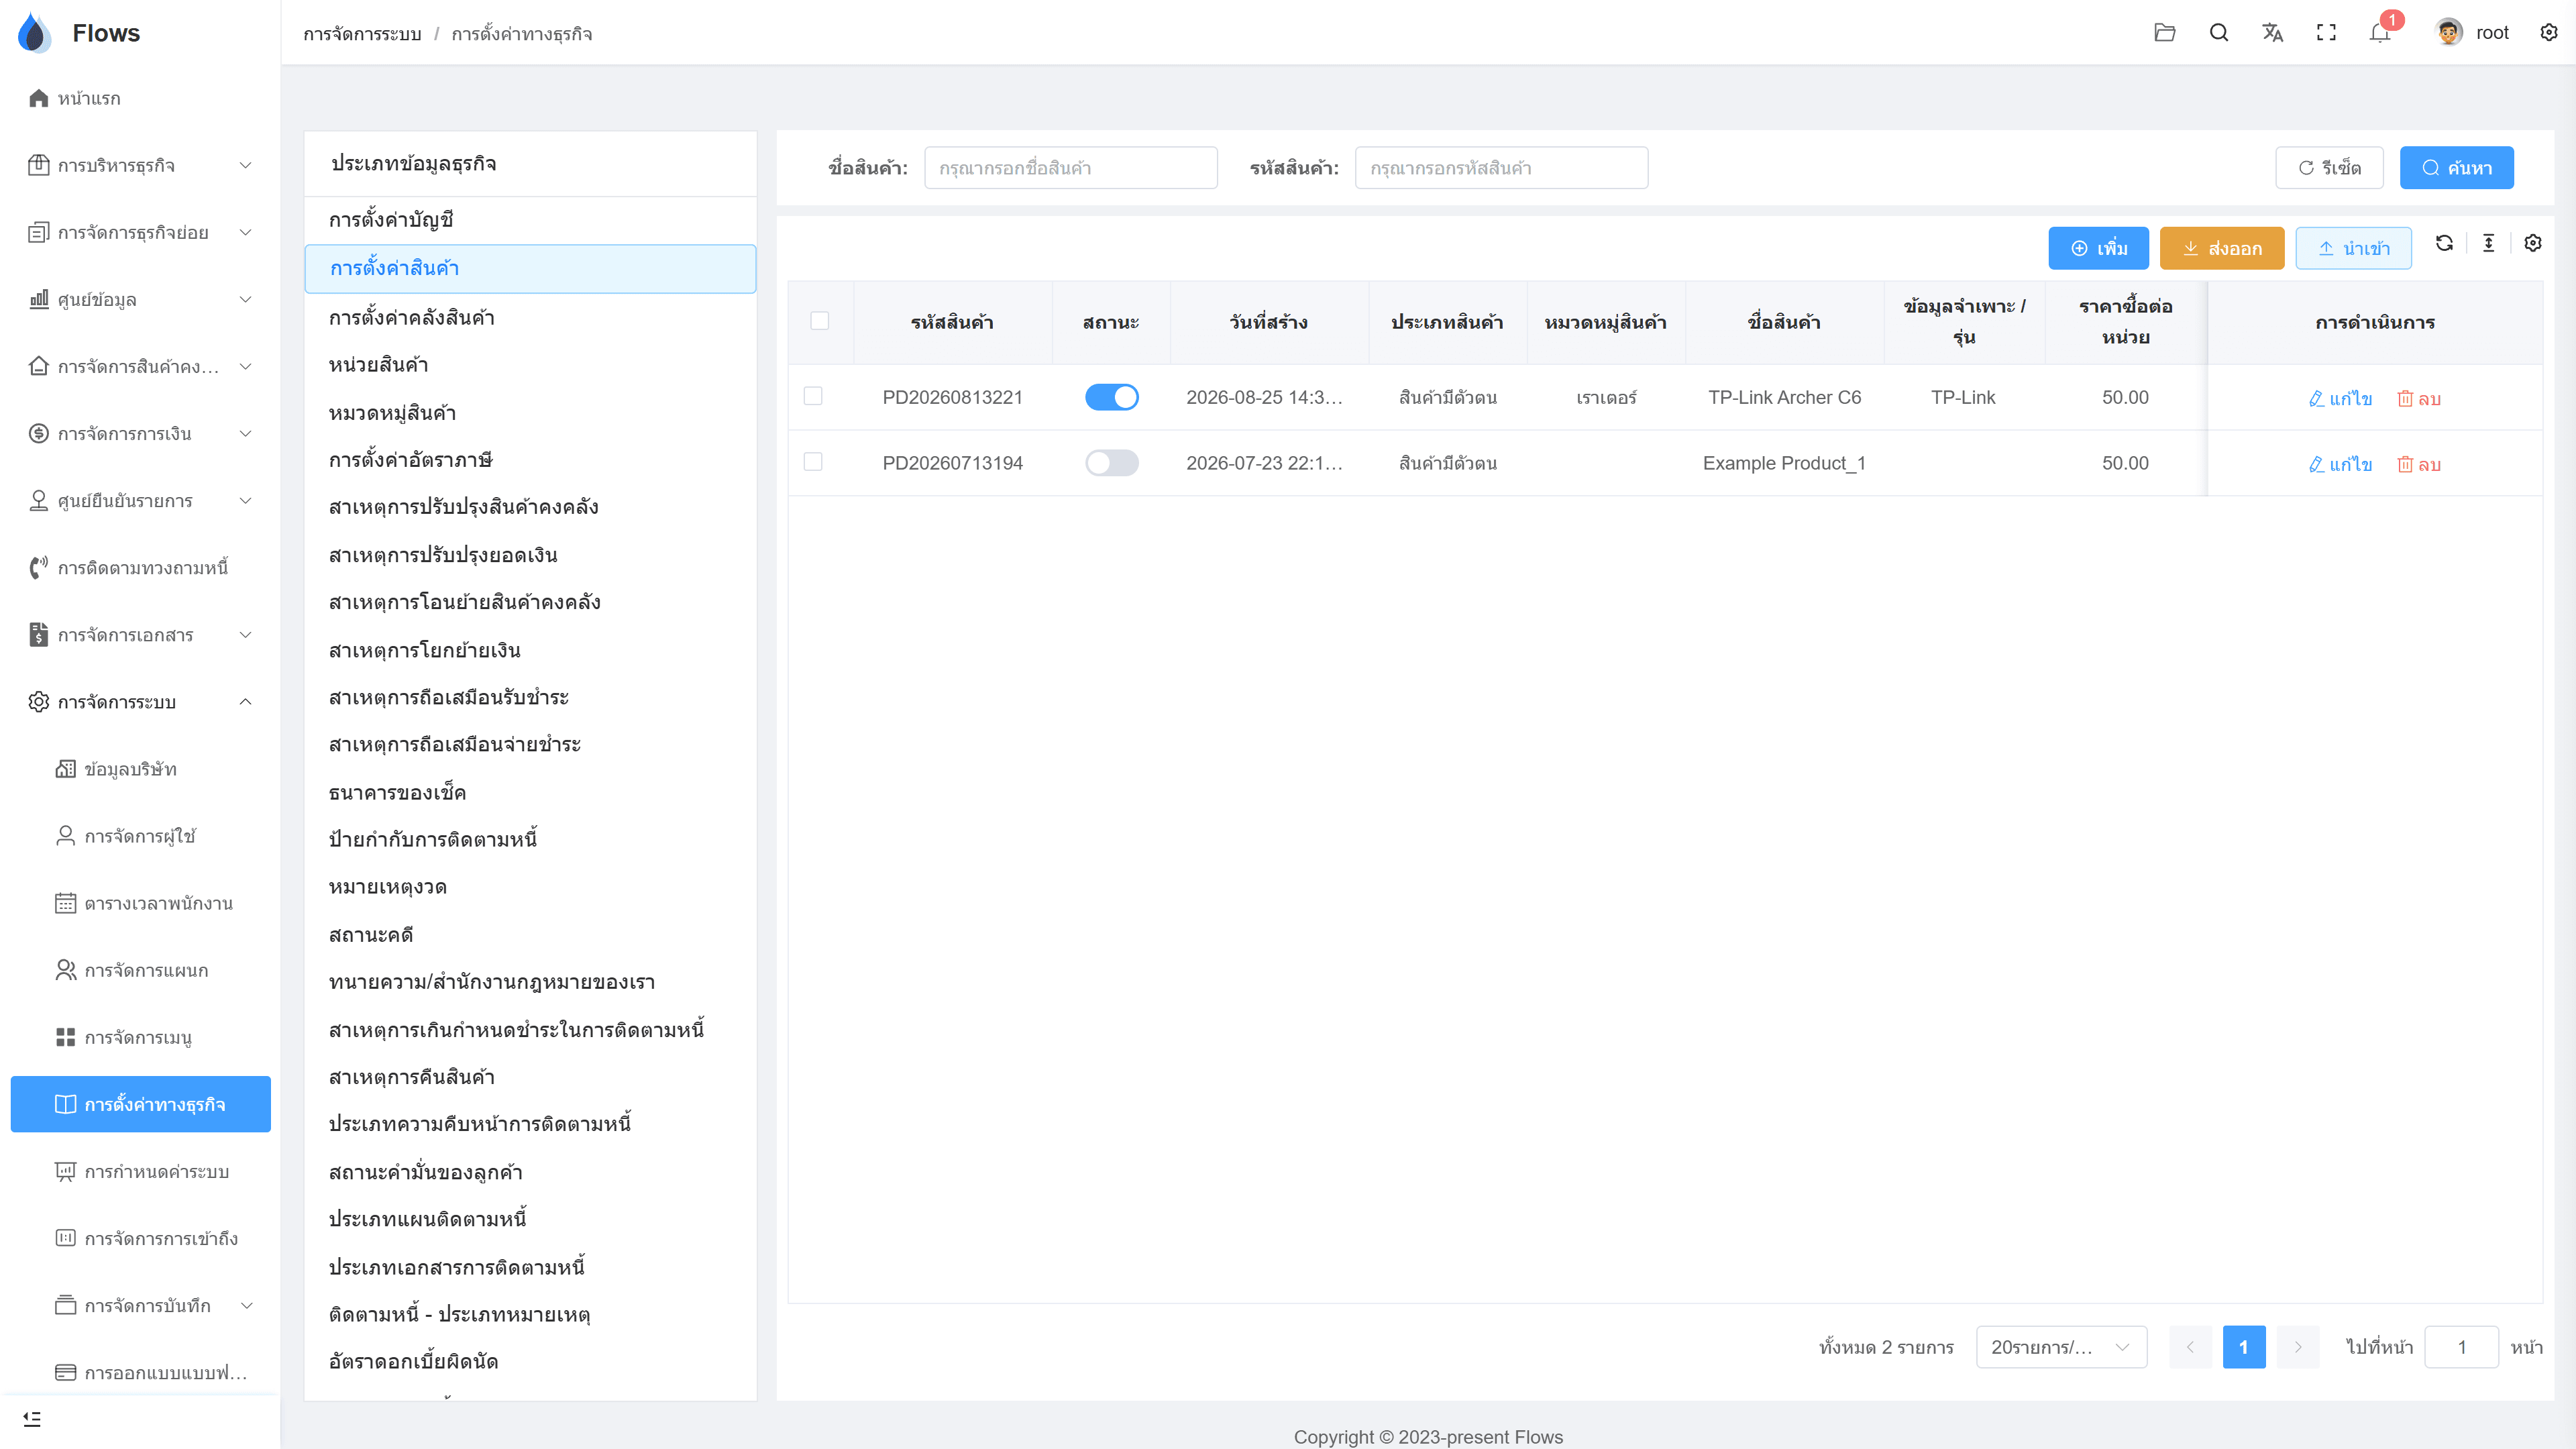This screenshot has height=1449, width=2576.
Task: Open the notification bell
Action: [2380, 33]
